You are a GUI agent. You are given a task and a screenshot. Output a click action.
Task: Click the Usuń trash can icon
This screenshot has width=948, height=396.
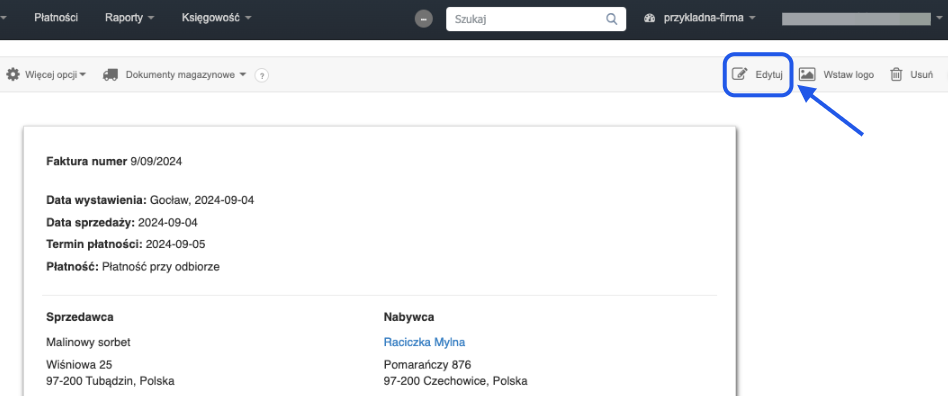coord(896,74)
